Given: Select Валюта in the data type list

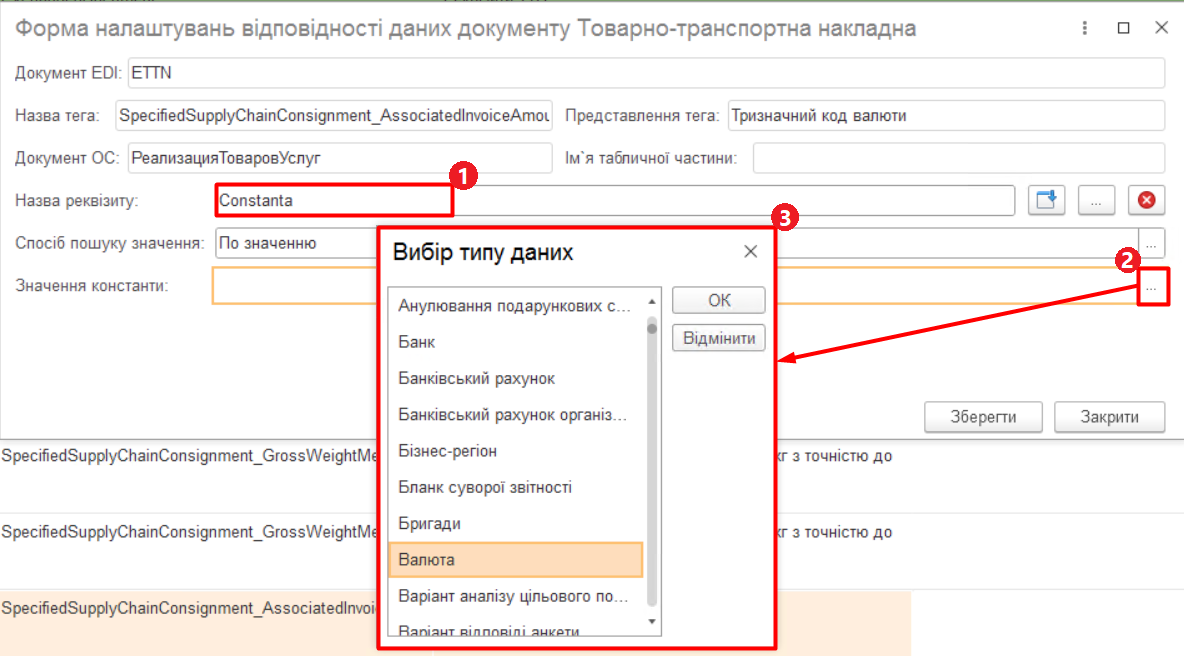Looking at the screenshot, I should click(514, 560).
